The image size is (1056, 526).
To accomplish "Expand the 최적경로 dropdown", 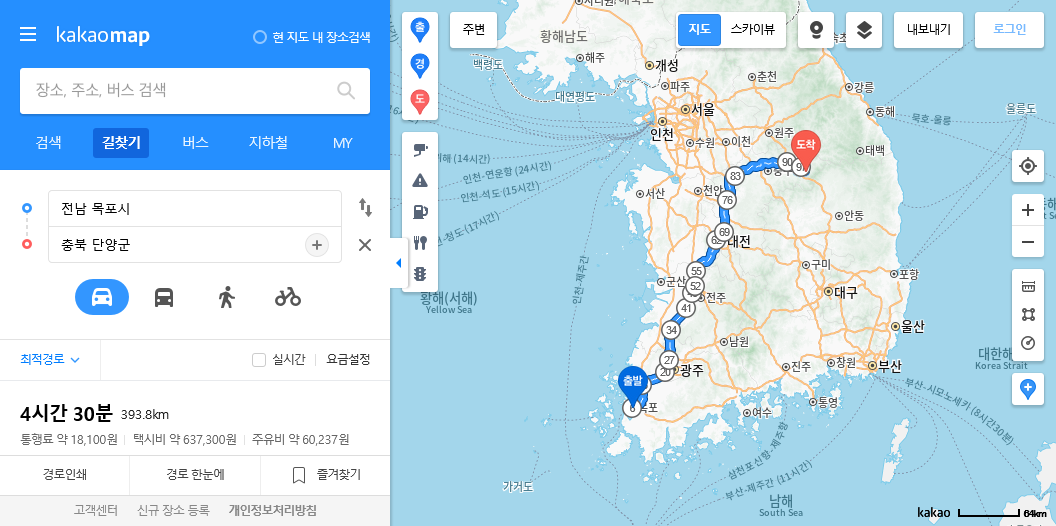I will click(x=51, y=360).
